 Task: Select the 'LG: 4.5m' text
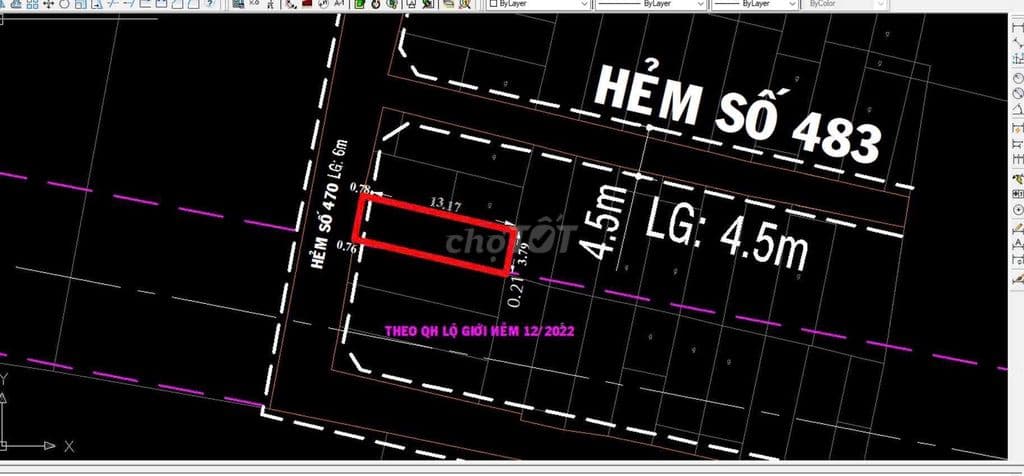pos(726,237)
